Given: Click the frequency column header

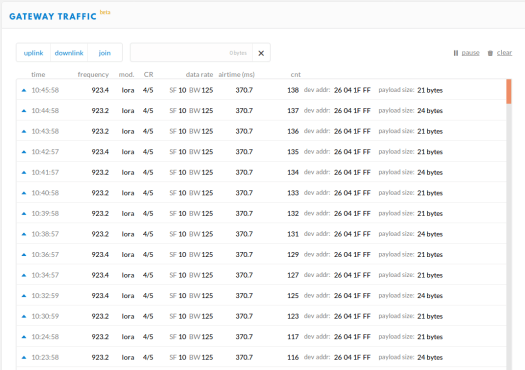Looking at the screenshot, I should 93,74.
